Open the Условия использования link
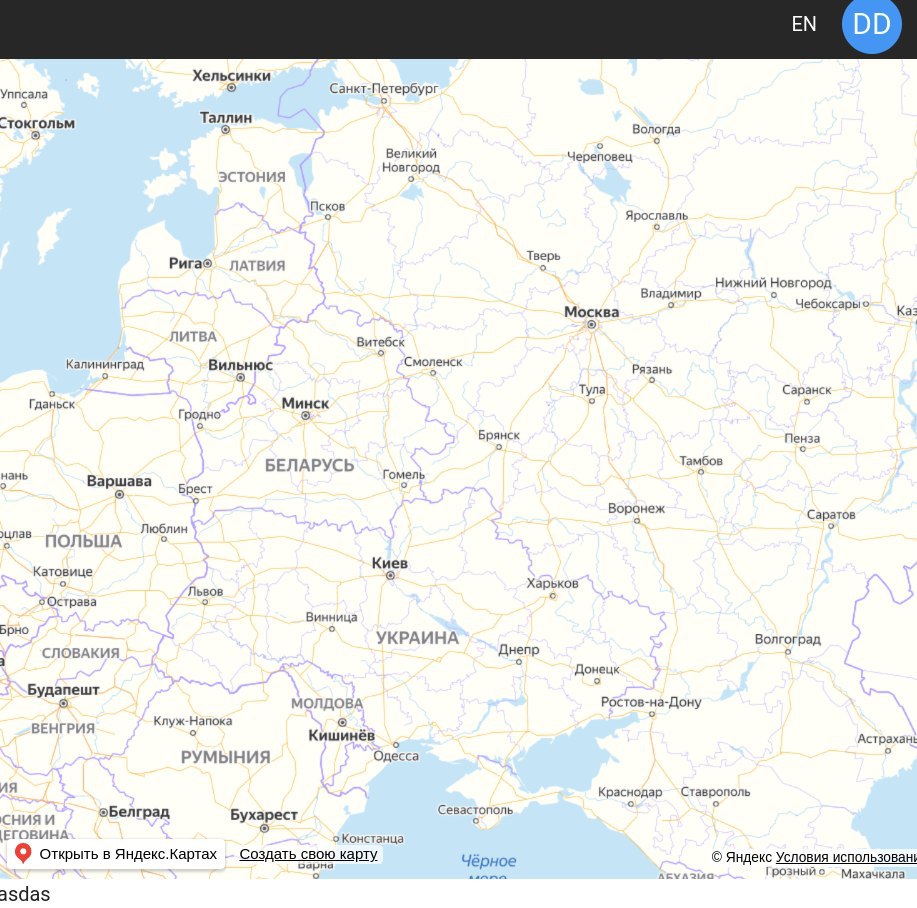 [846, 857]
